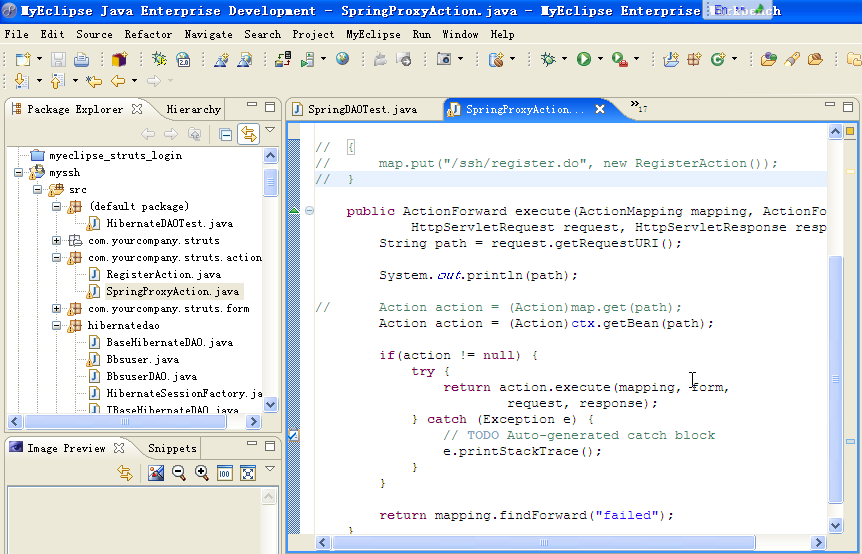Collapse the myssh project node
Screen dimensions: 862x554
pyautogui.click(x=18, y=173)
